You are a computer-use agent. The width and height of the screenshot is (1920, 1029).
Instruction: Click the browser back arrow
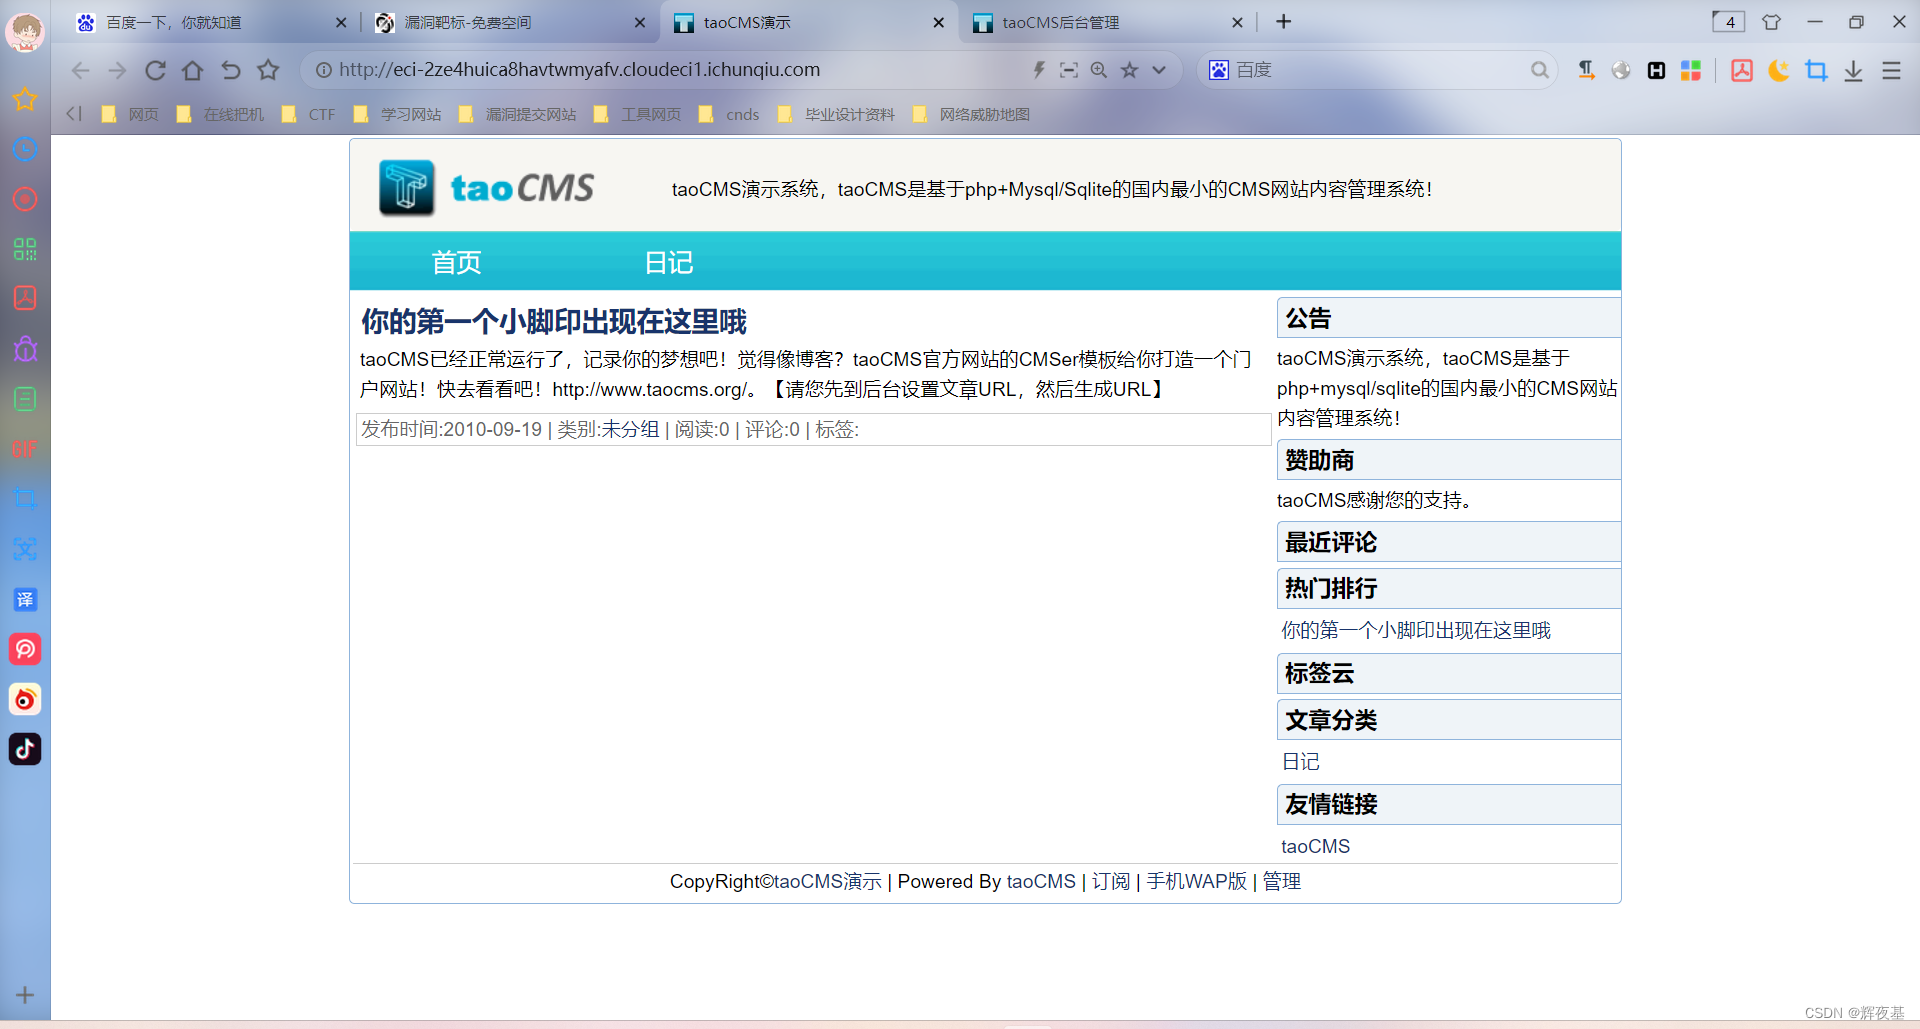tap(81, 70)
